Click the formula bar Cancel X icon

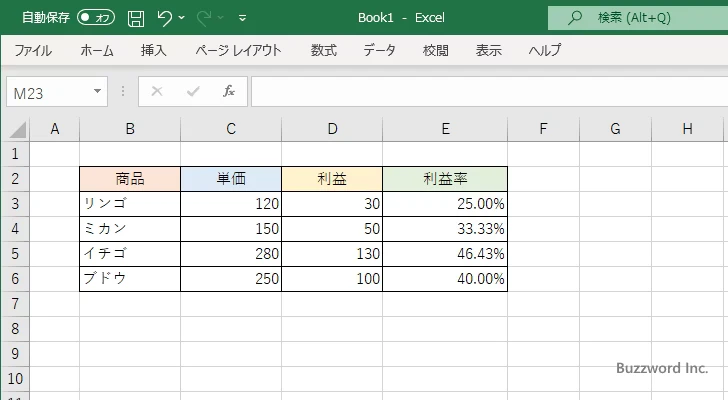pos(157,91)
